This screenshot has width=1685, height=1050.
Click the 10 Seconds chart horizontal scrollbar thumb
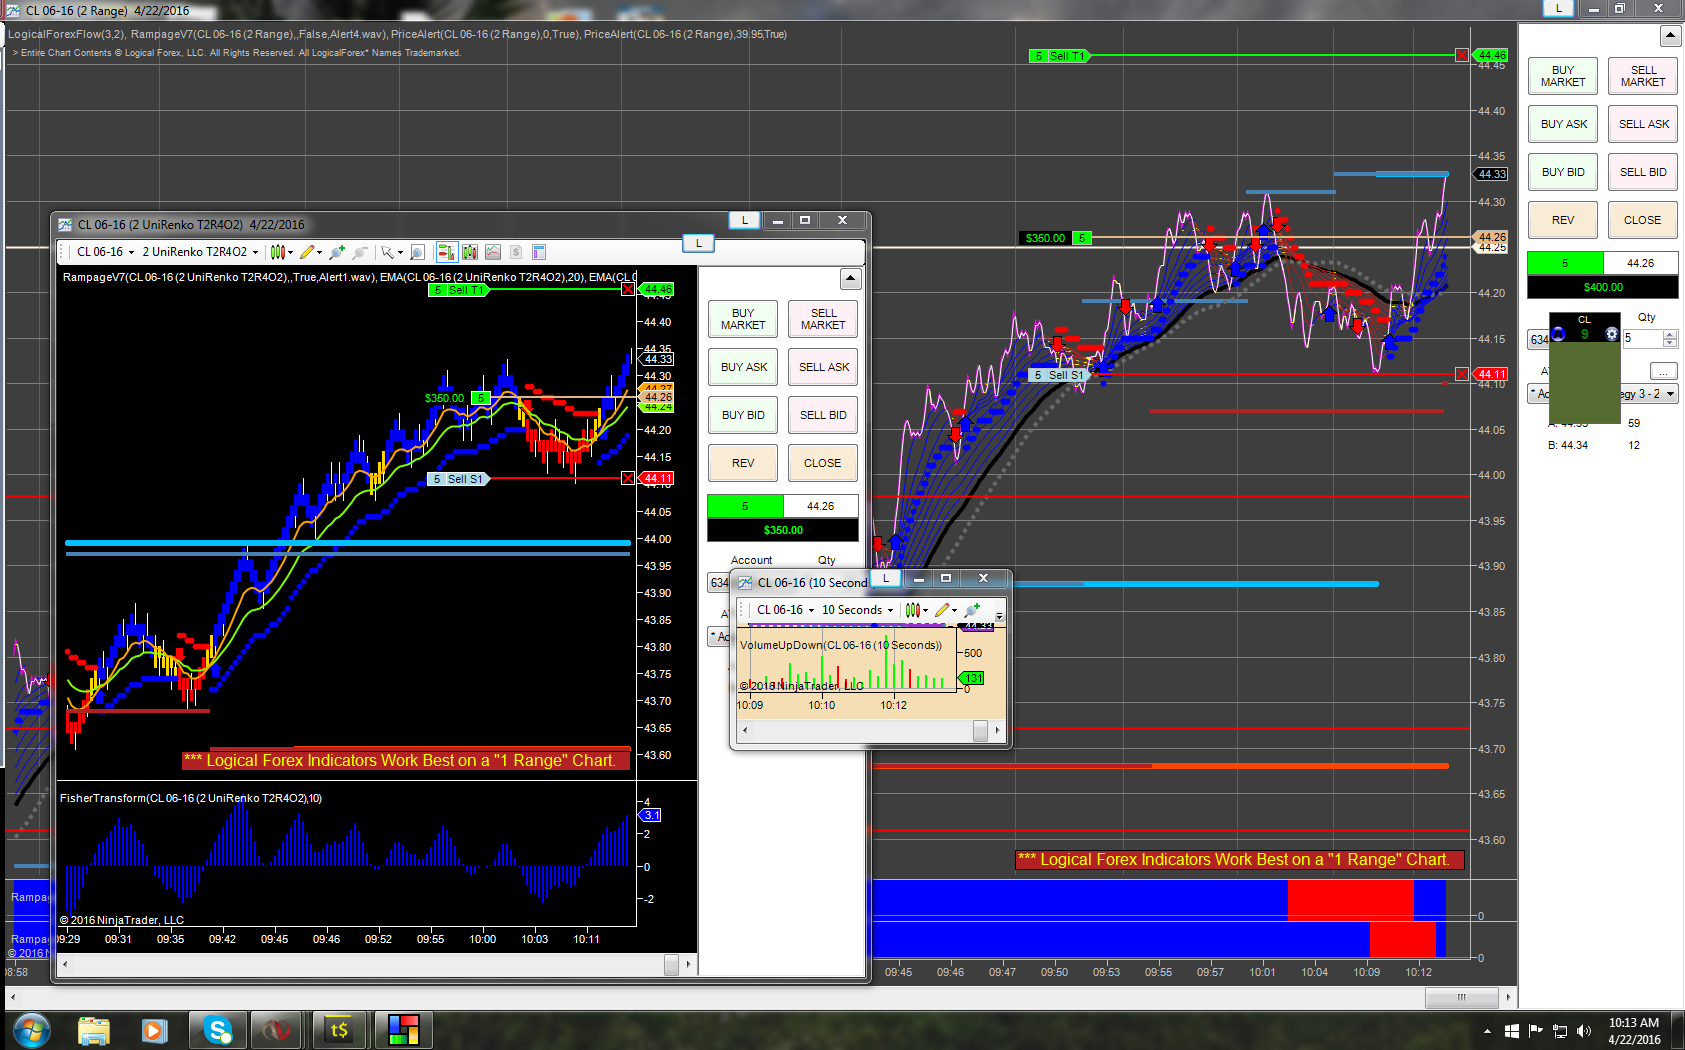coord(981,731)
